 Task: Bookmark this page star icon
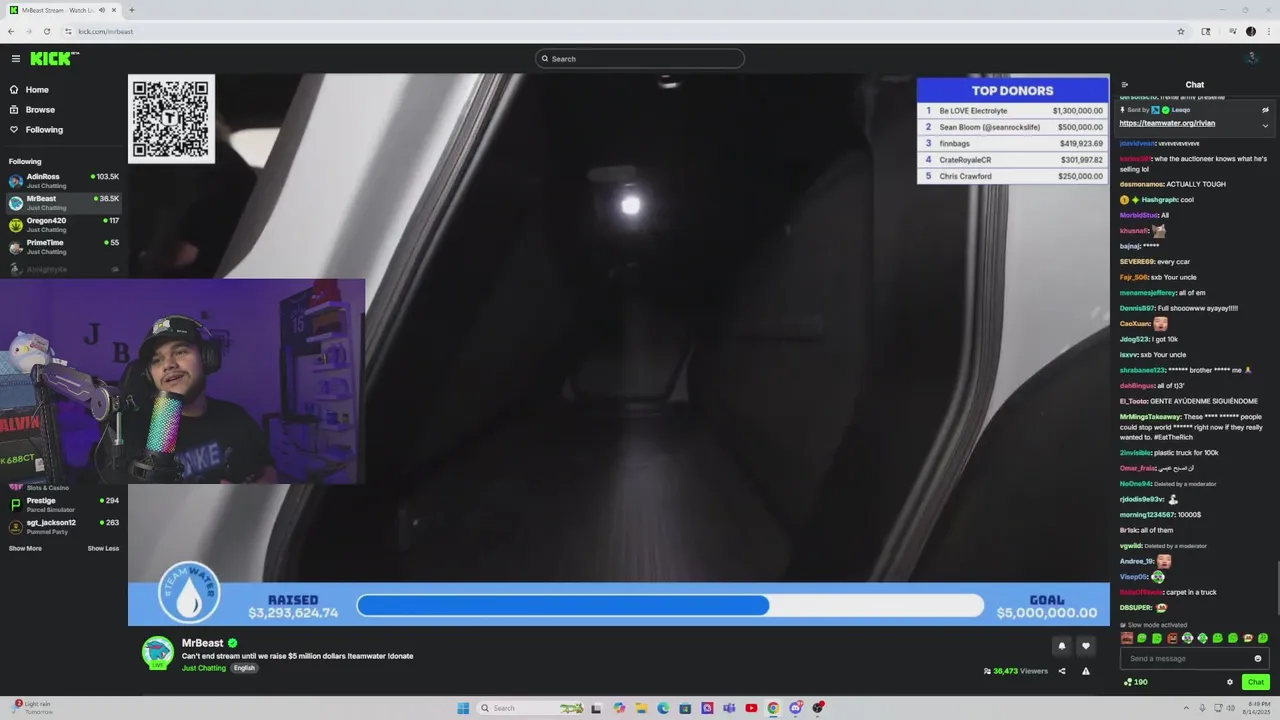pos(1181,31)
